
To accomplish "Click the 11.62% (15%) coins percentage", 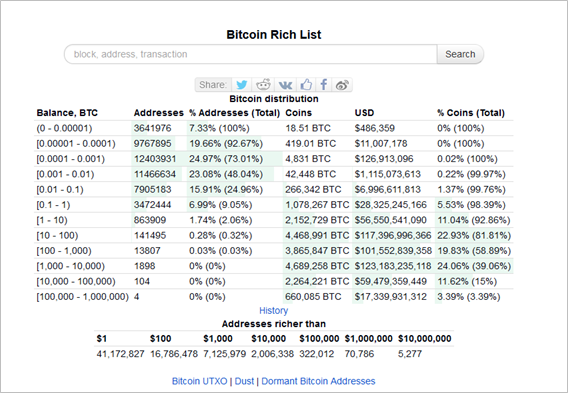I will pos(467,281).
